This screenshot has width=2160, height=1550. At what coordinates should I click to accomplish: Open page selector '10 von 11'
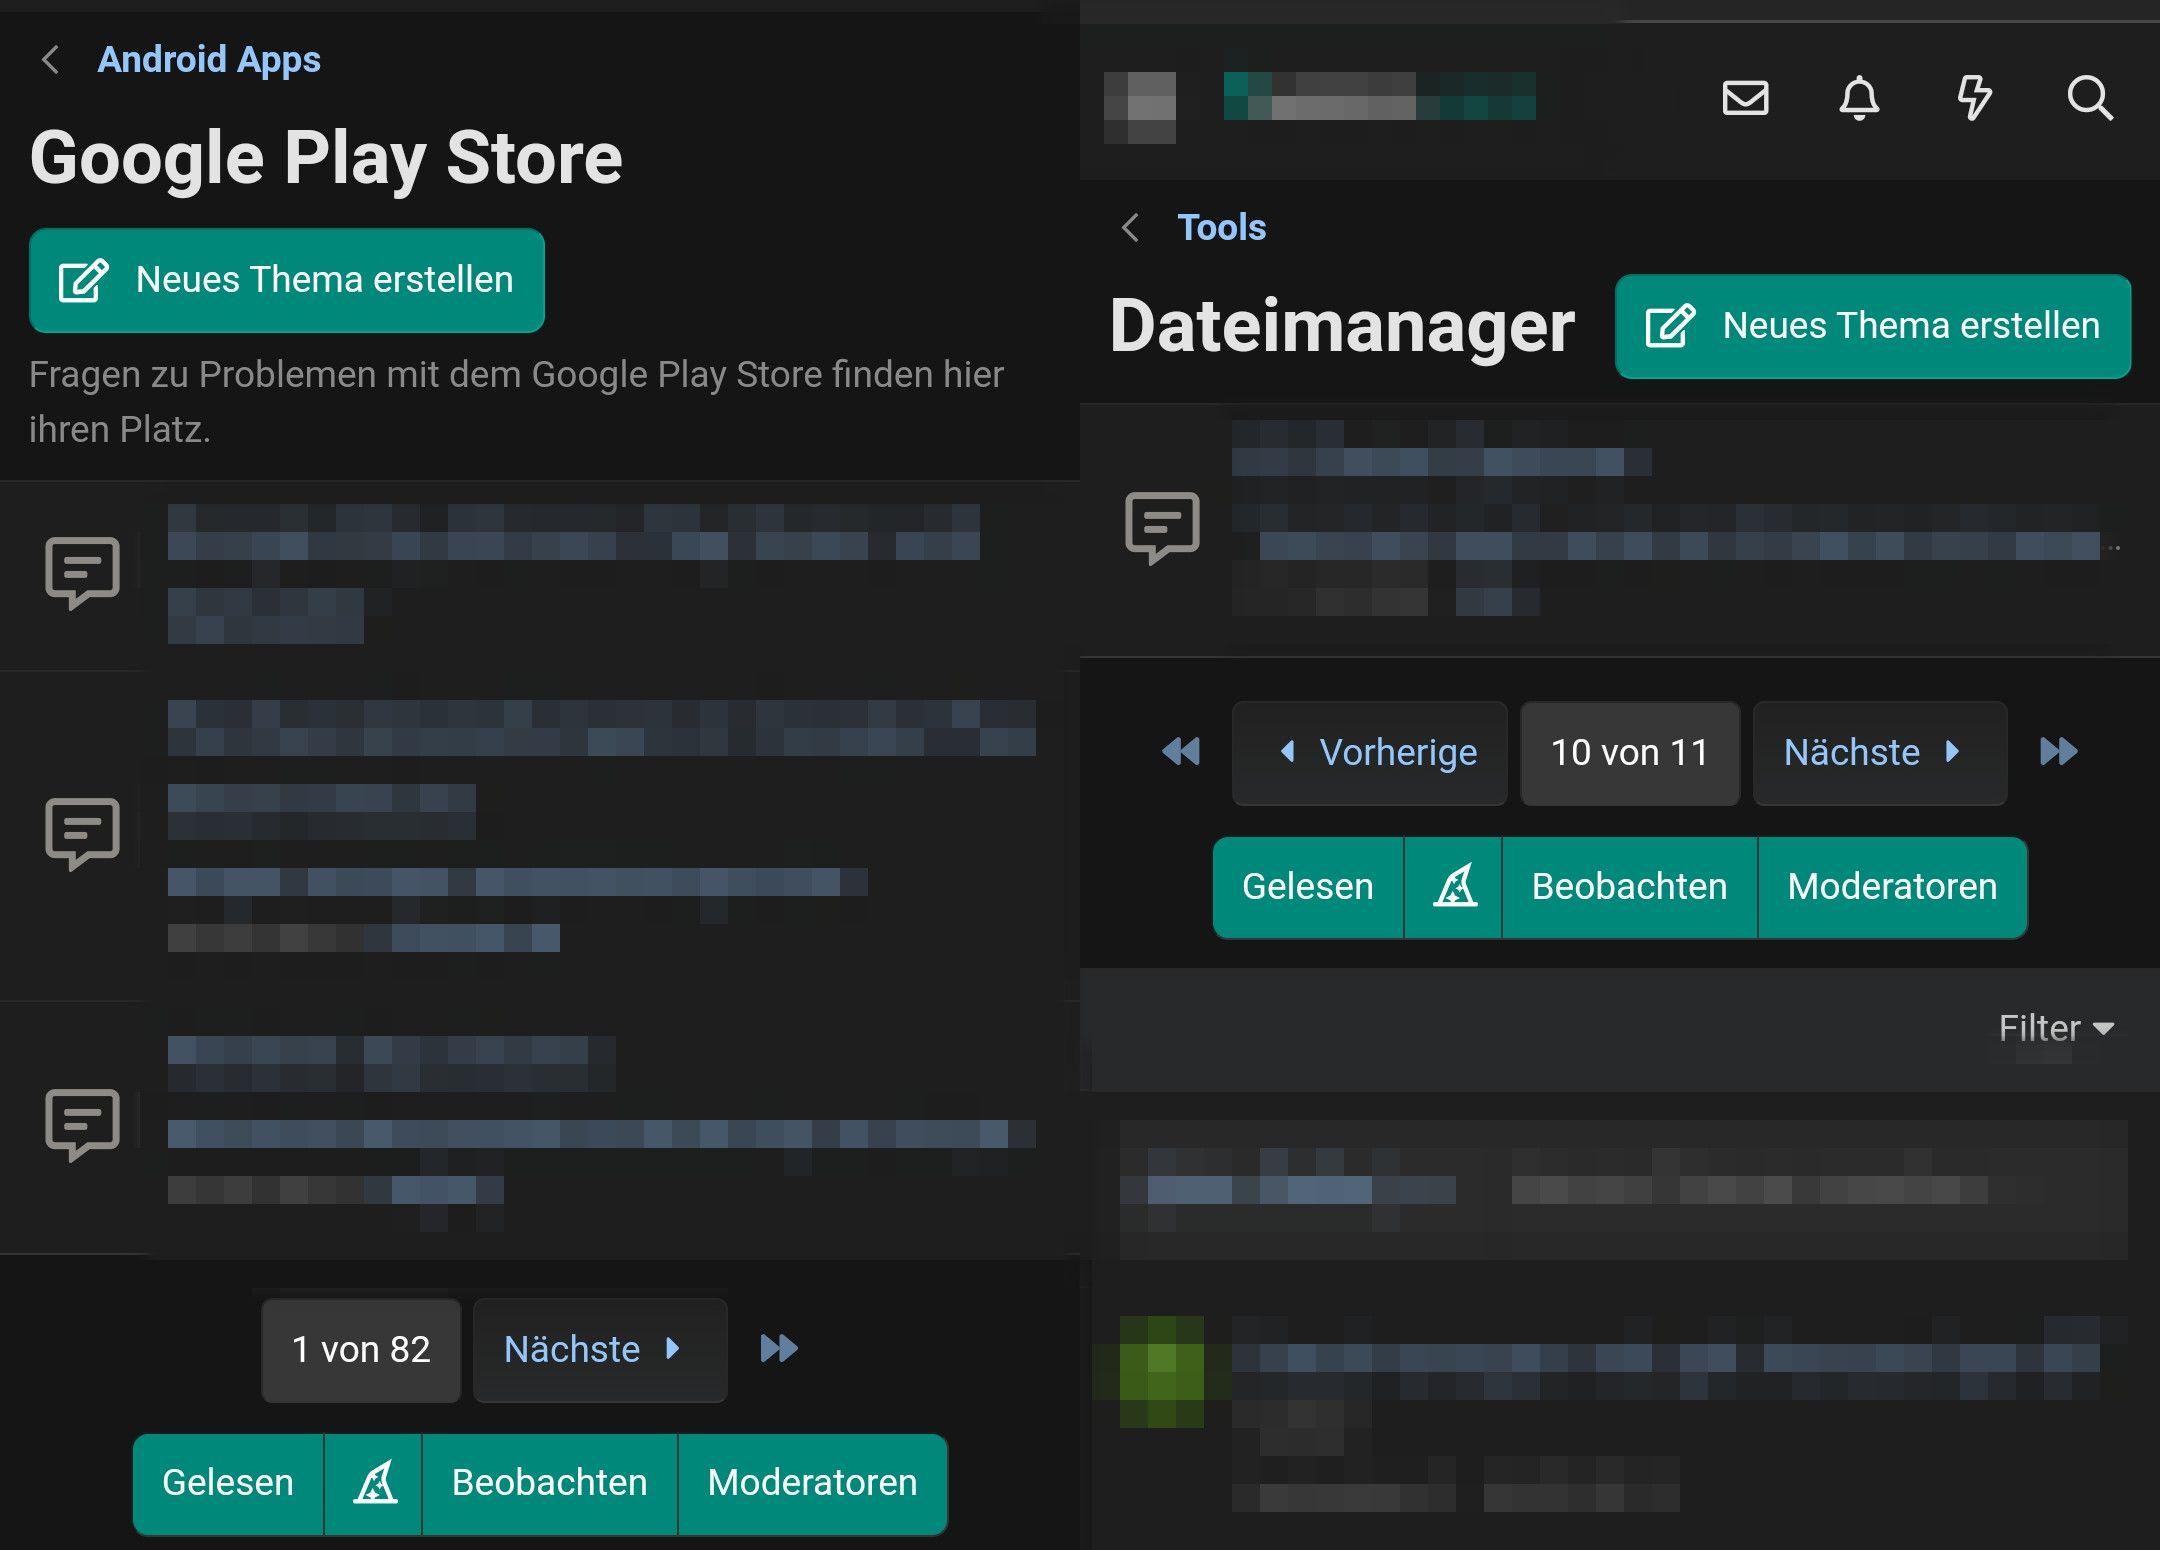(x=1630, y=753)
